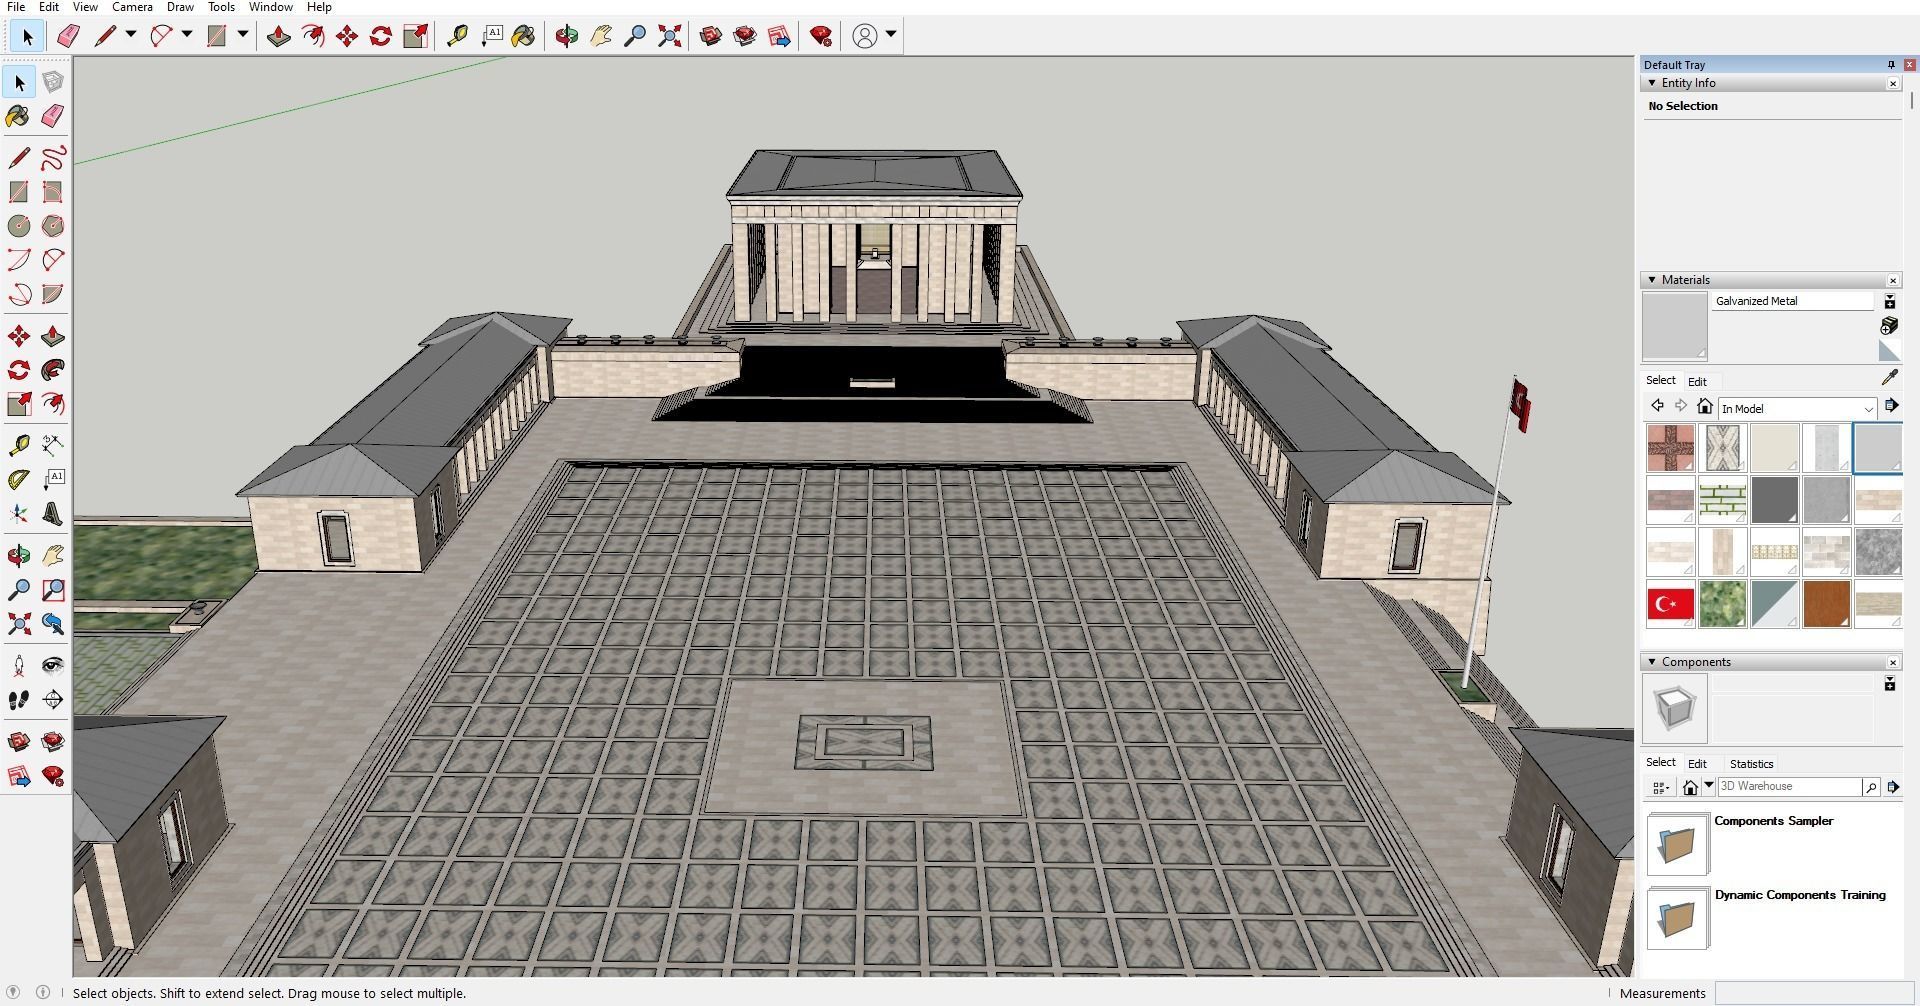Viewport: 1920px width, 1006px height.
Task: Open the File menu
Action: pos(16,7)
